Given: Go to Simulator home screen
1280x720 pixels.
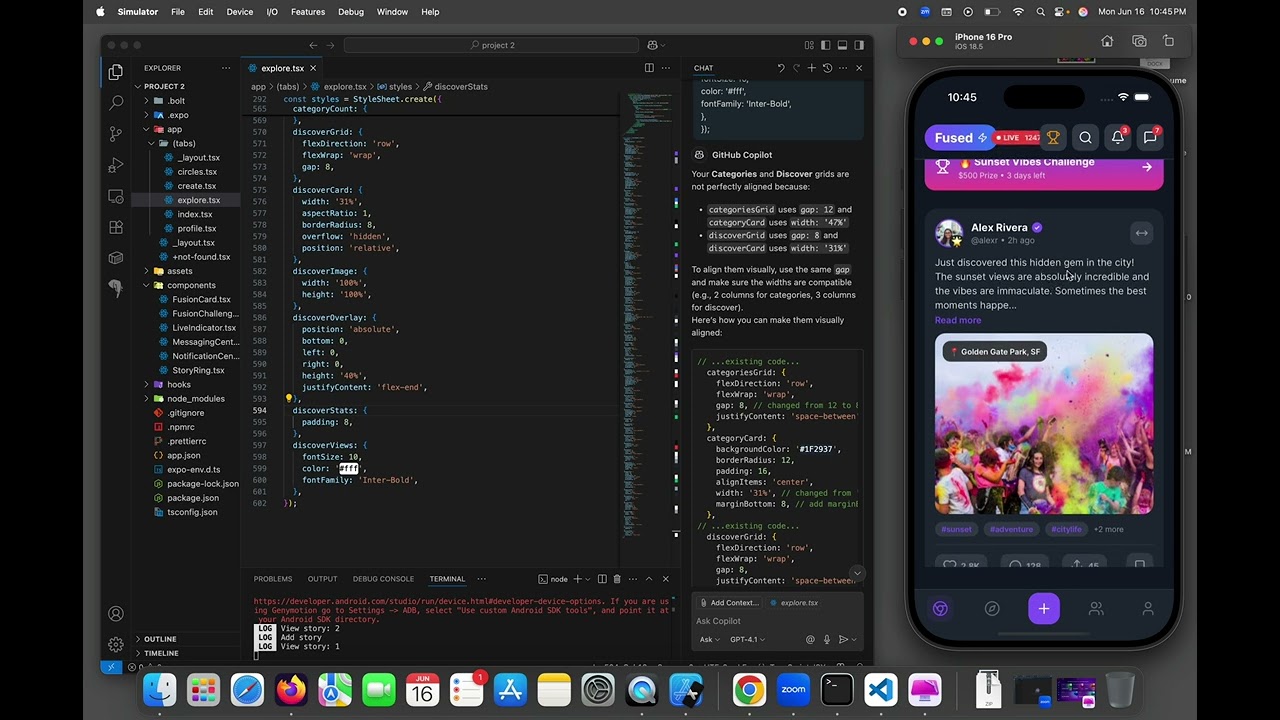Looking at the screenshot, I should tap(1107, 41).
